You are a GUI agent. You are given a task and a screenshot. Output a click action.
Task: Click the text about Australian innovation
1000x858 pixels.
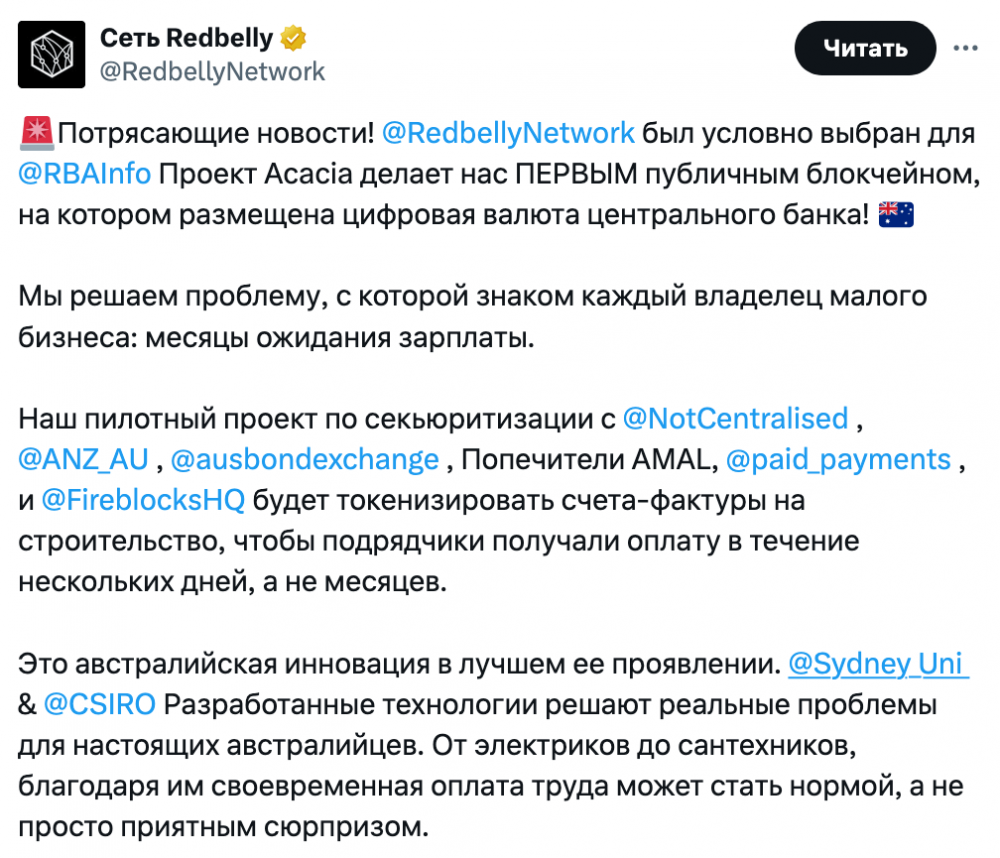(399, 664)
